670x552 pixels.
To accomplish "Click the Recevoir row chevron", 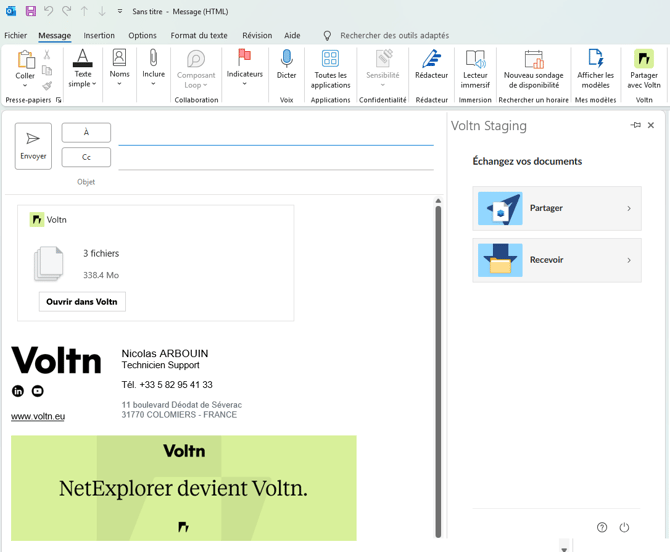I will point(629,260).
